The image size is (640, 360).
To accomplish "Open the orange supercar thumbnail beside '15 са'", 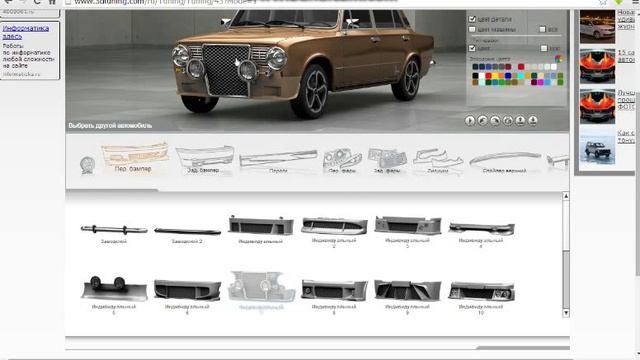I will [597, 66].
